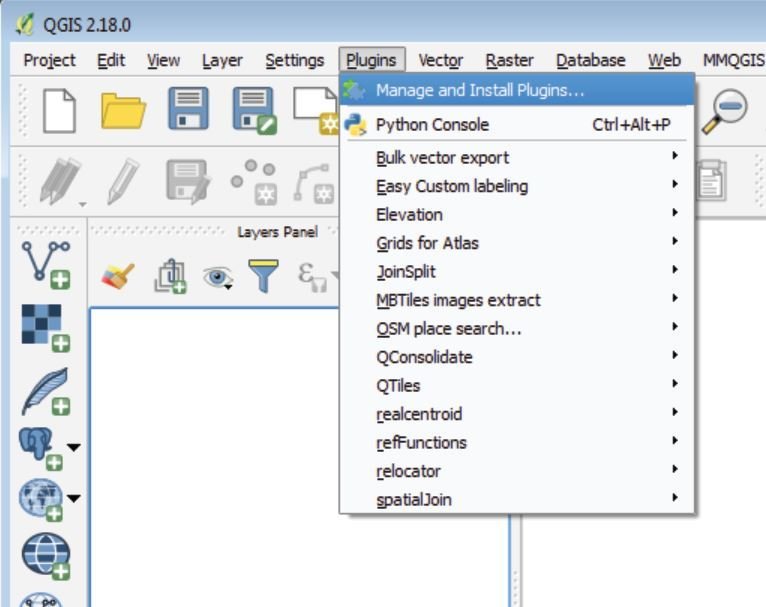766x607 pixels.
Task: Open the Web menu
Action: pyautogui.click(x=664, y=61)
